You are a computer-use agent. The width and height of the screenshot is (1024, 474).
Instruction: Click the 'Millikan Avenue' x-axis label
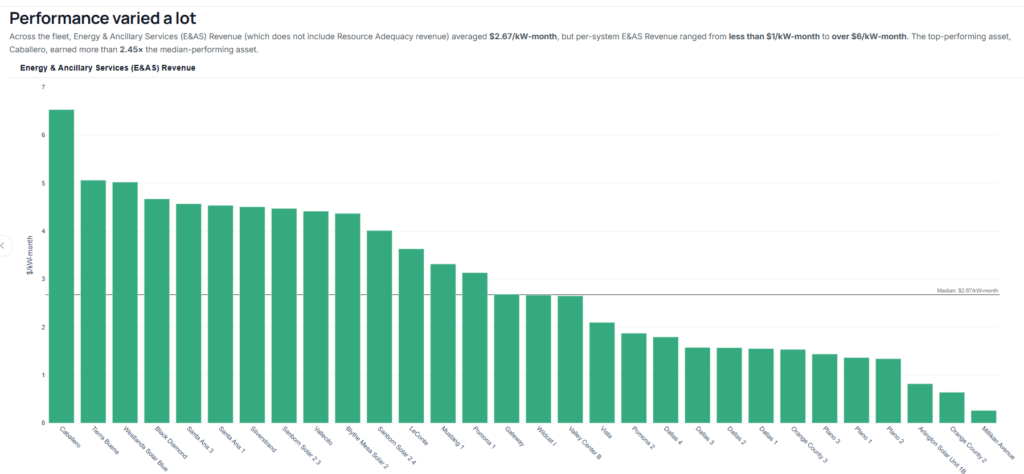998,443
